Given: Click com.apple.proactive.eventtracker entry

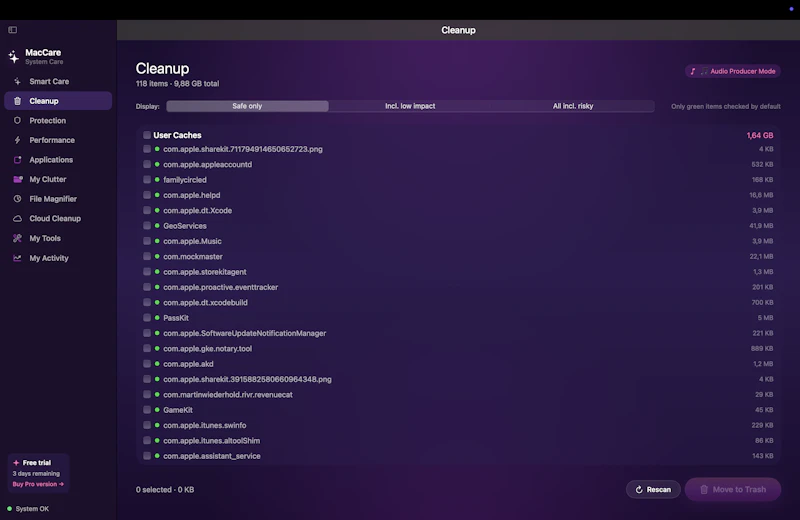Looking at the screenshot, I should click(x=220, y=287).
